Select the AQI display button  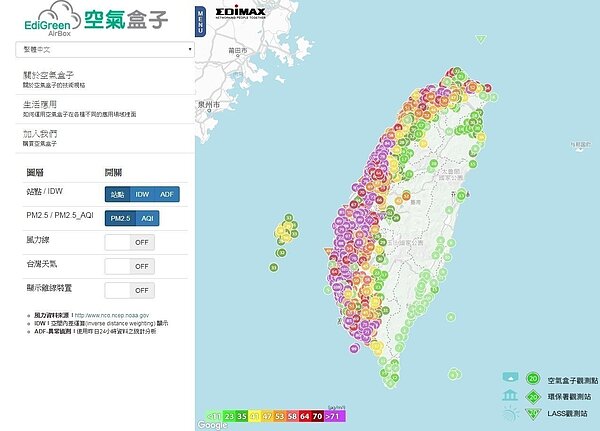click(x=148, y=218)
